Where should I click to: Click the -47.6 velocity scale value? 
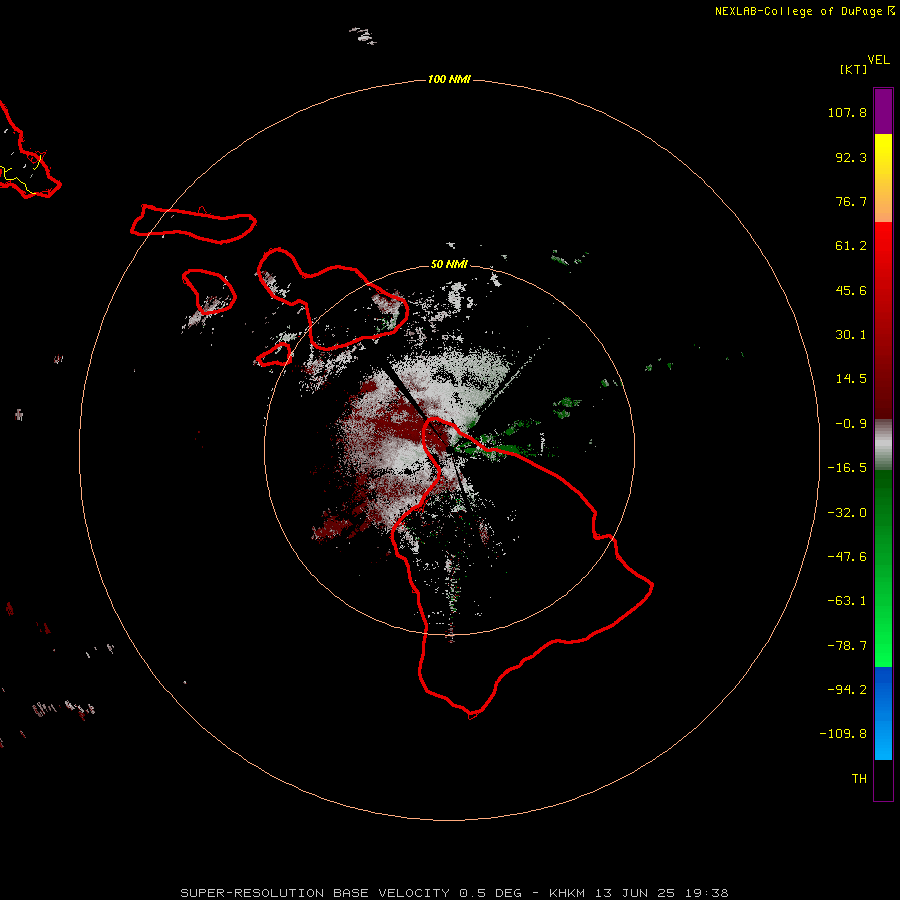847,557
